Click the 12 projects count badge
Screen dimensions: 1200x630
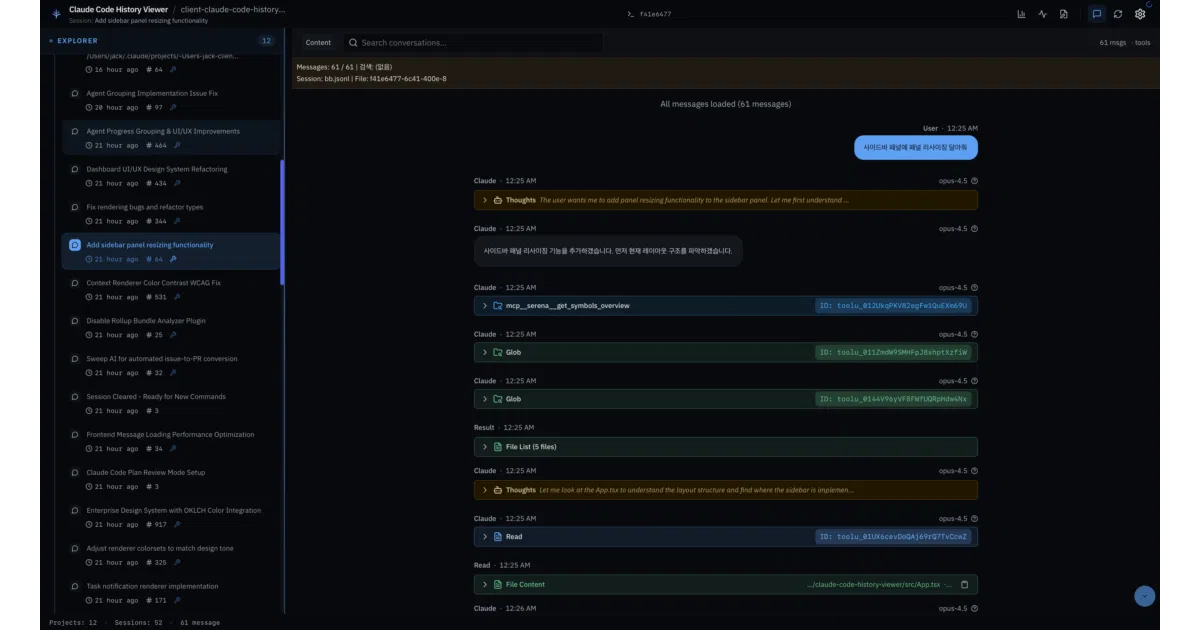click(266, 41)
